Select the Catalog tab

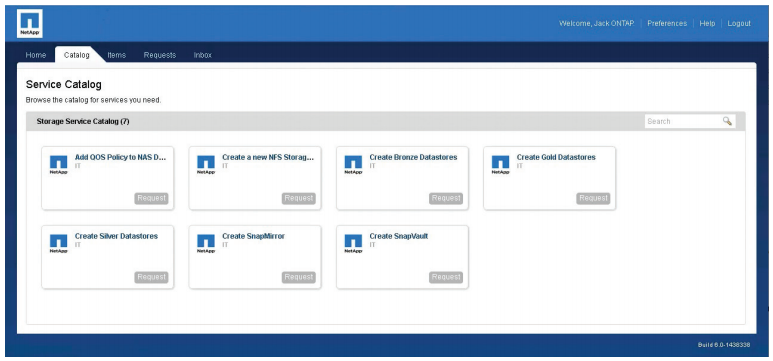77,55
